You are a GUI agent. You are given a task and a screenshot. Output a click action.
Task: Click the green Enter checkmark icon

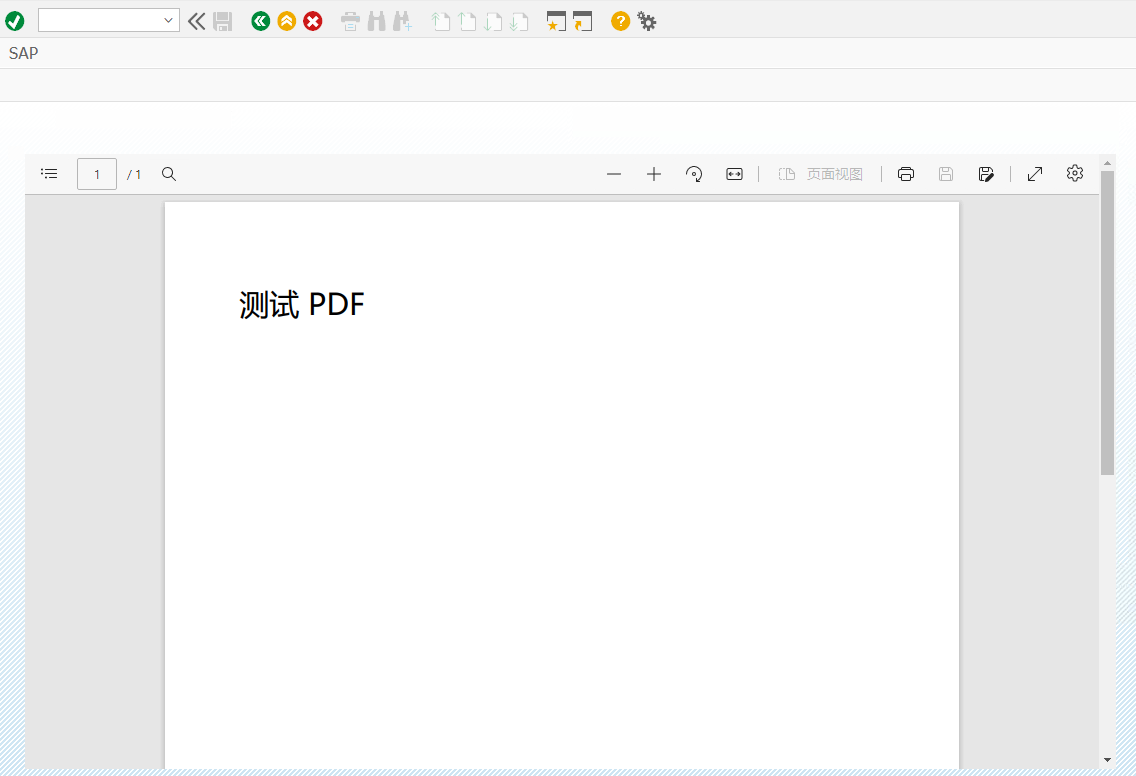14,21
